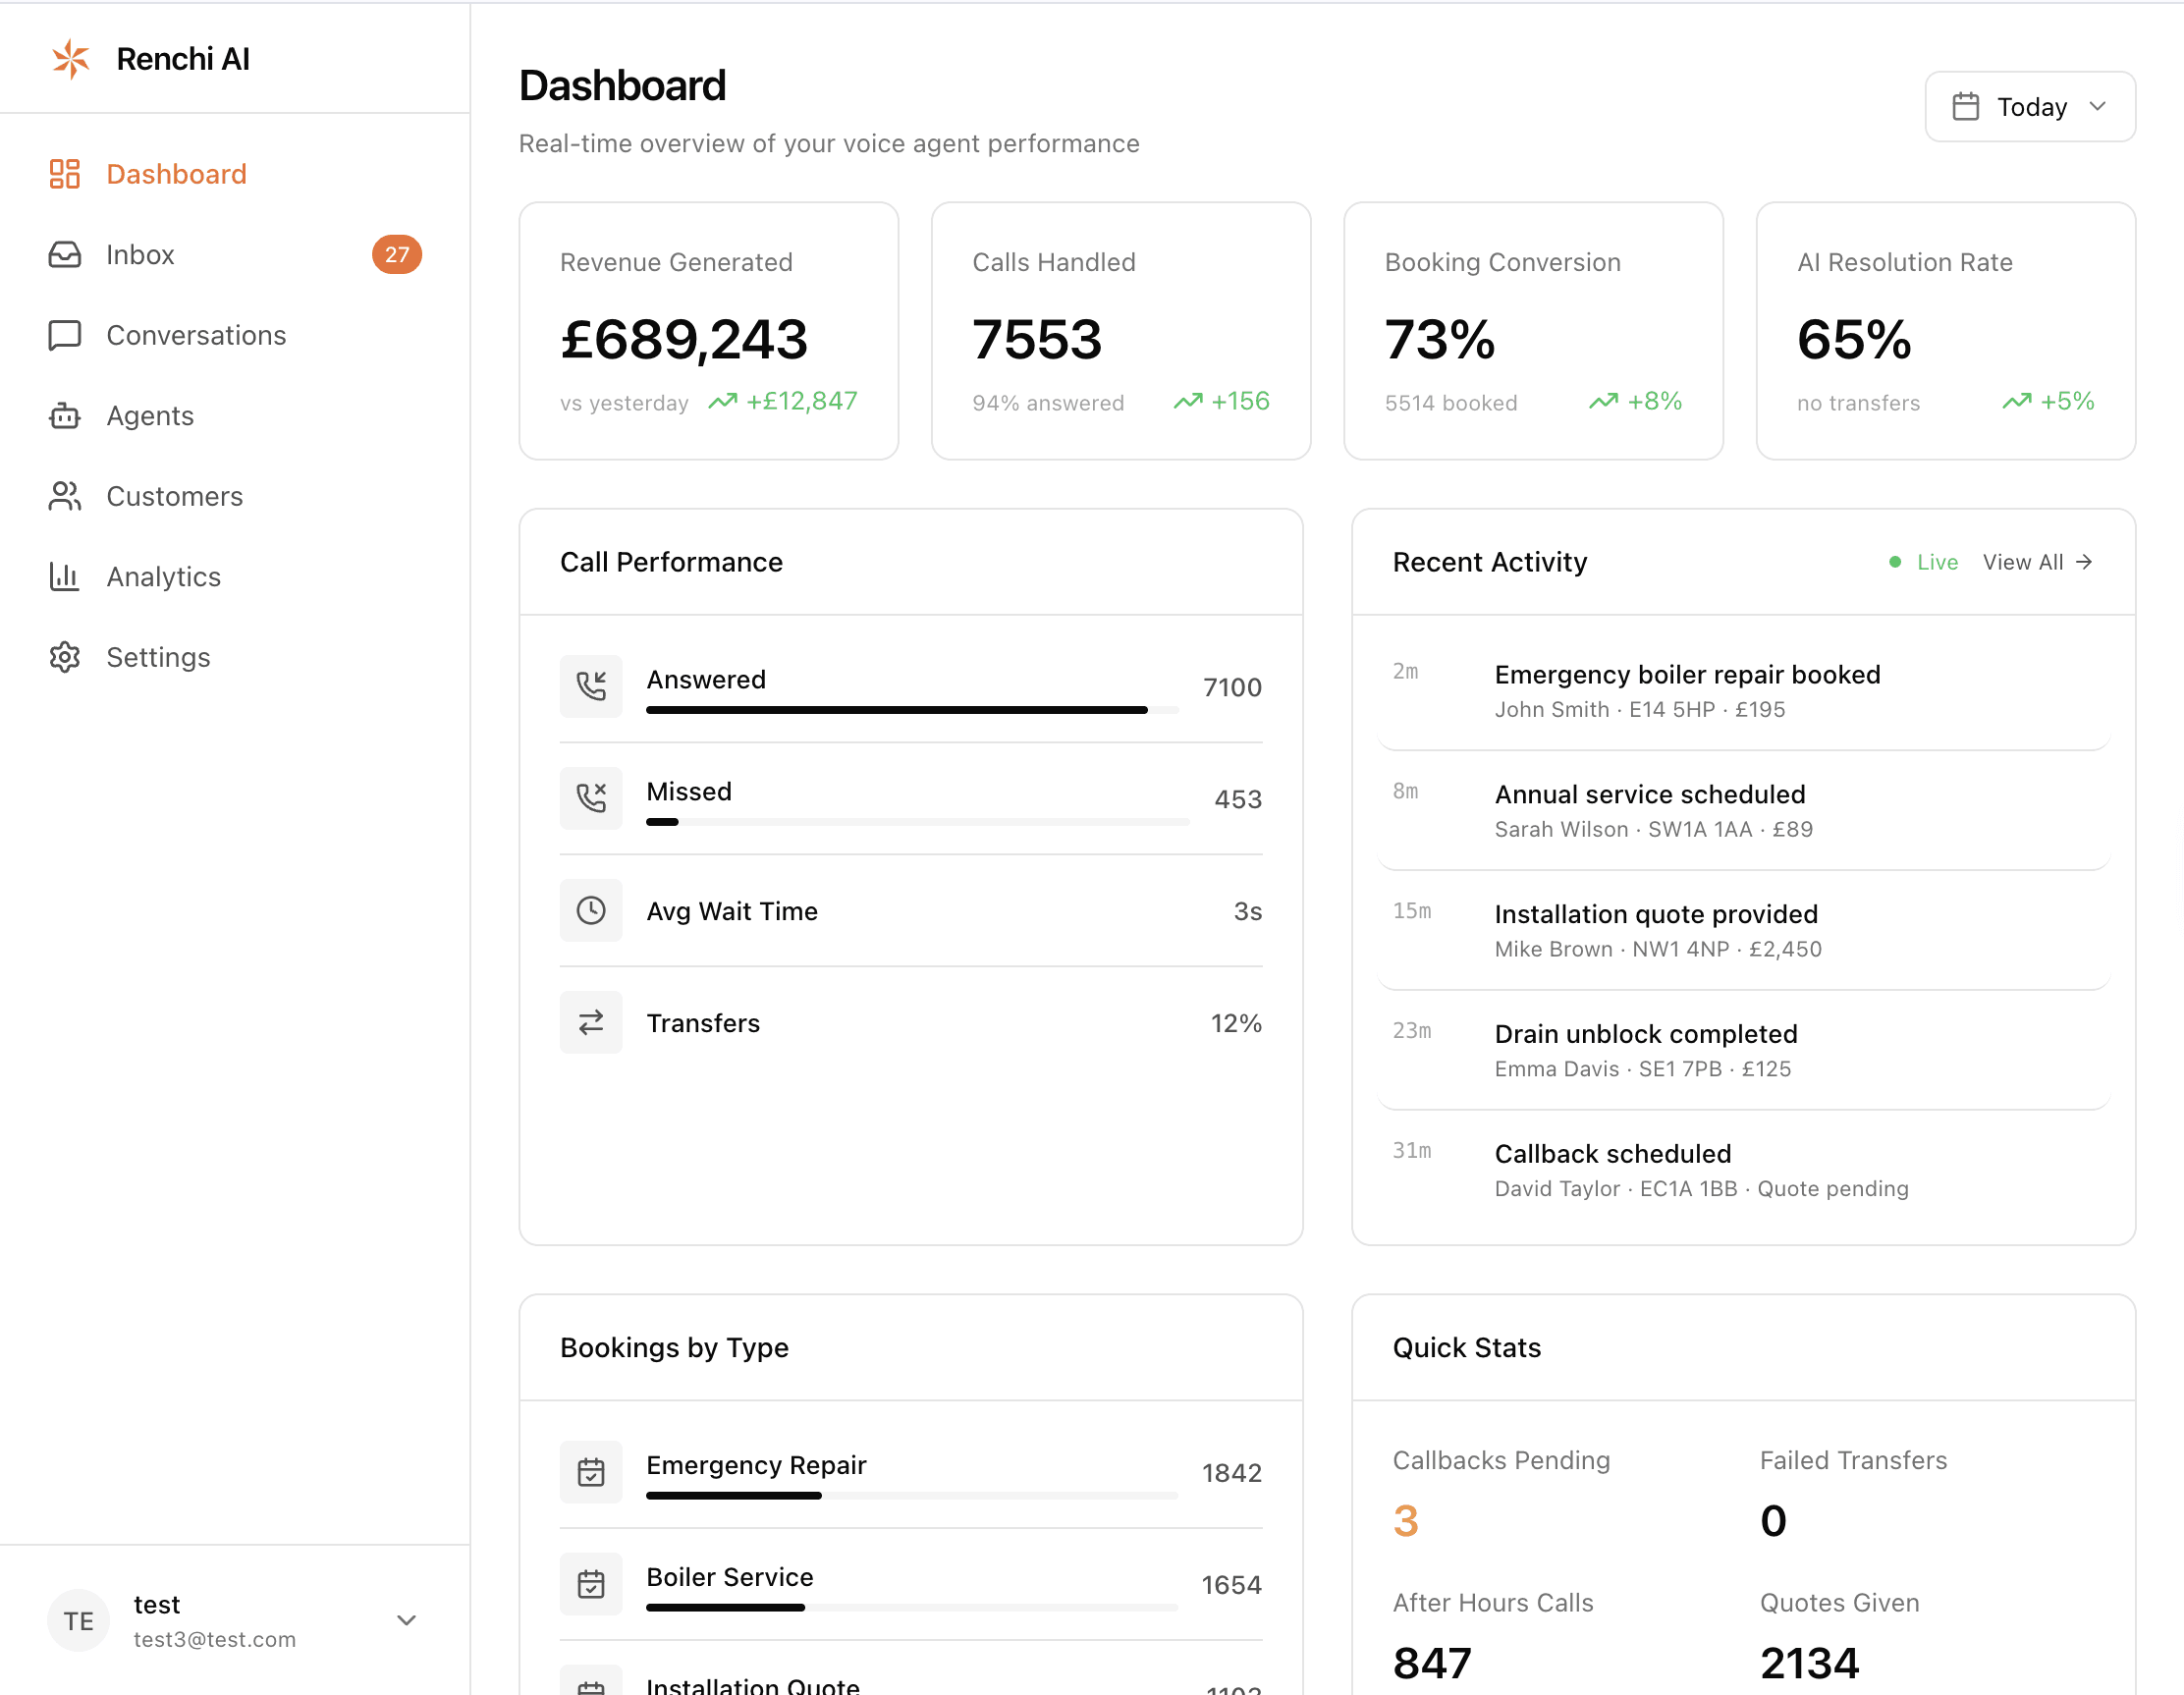Screen dimensions: 2184x1695
Task: Click the Agents robot icon
Action: tap(65, 415)
